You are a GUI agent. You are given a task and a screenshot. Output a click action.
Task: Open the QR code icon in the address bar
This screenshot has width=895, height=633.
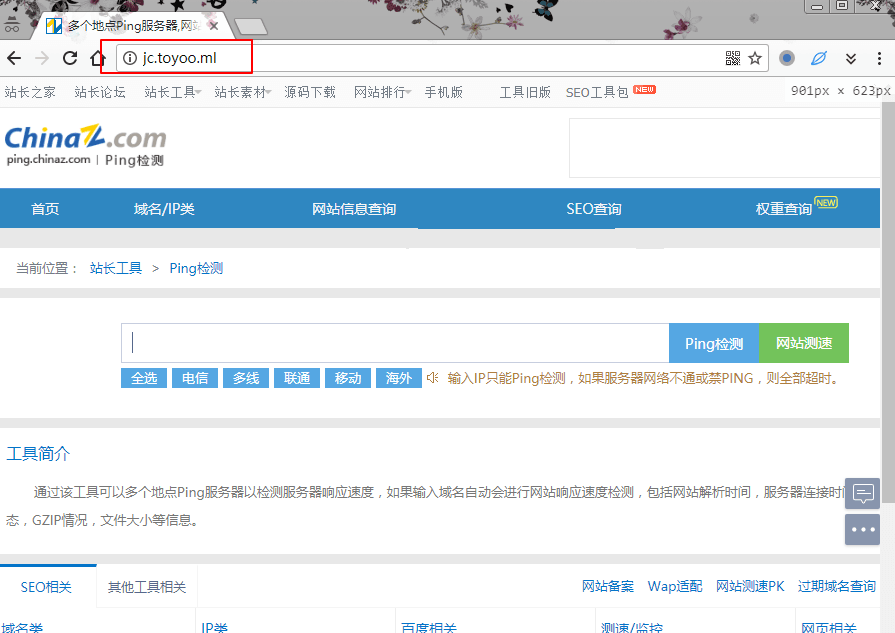pyautogui.click(x=733, y=58)
